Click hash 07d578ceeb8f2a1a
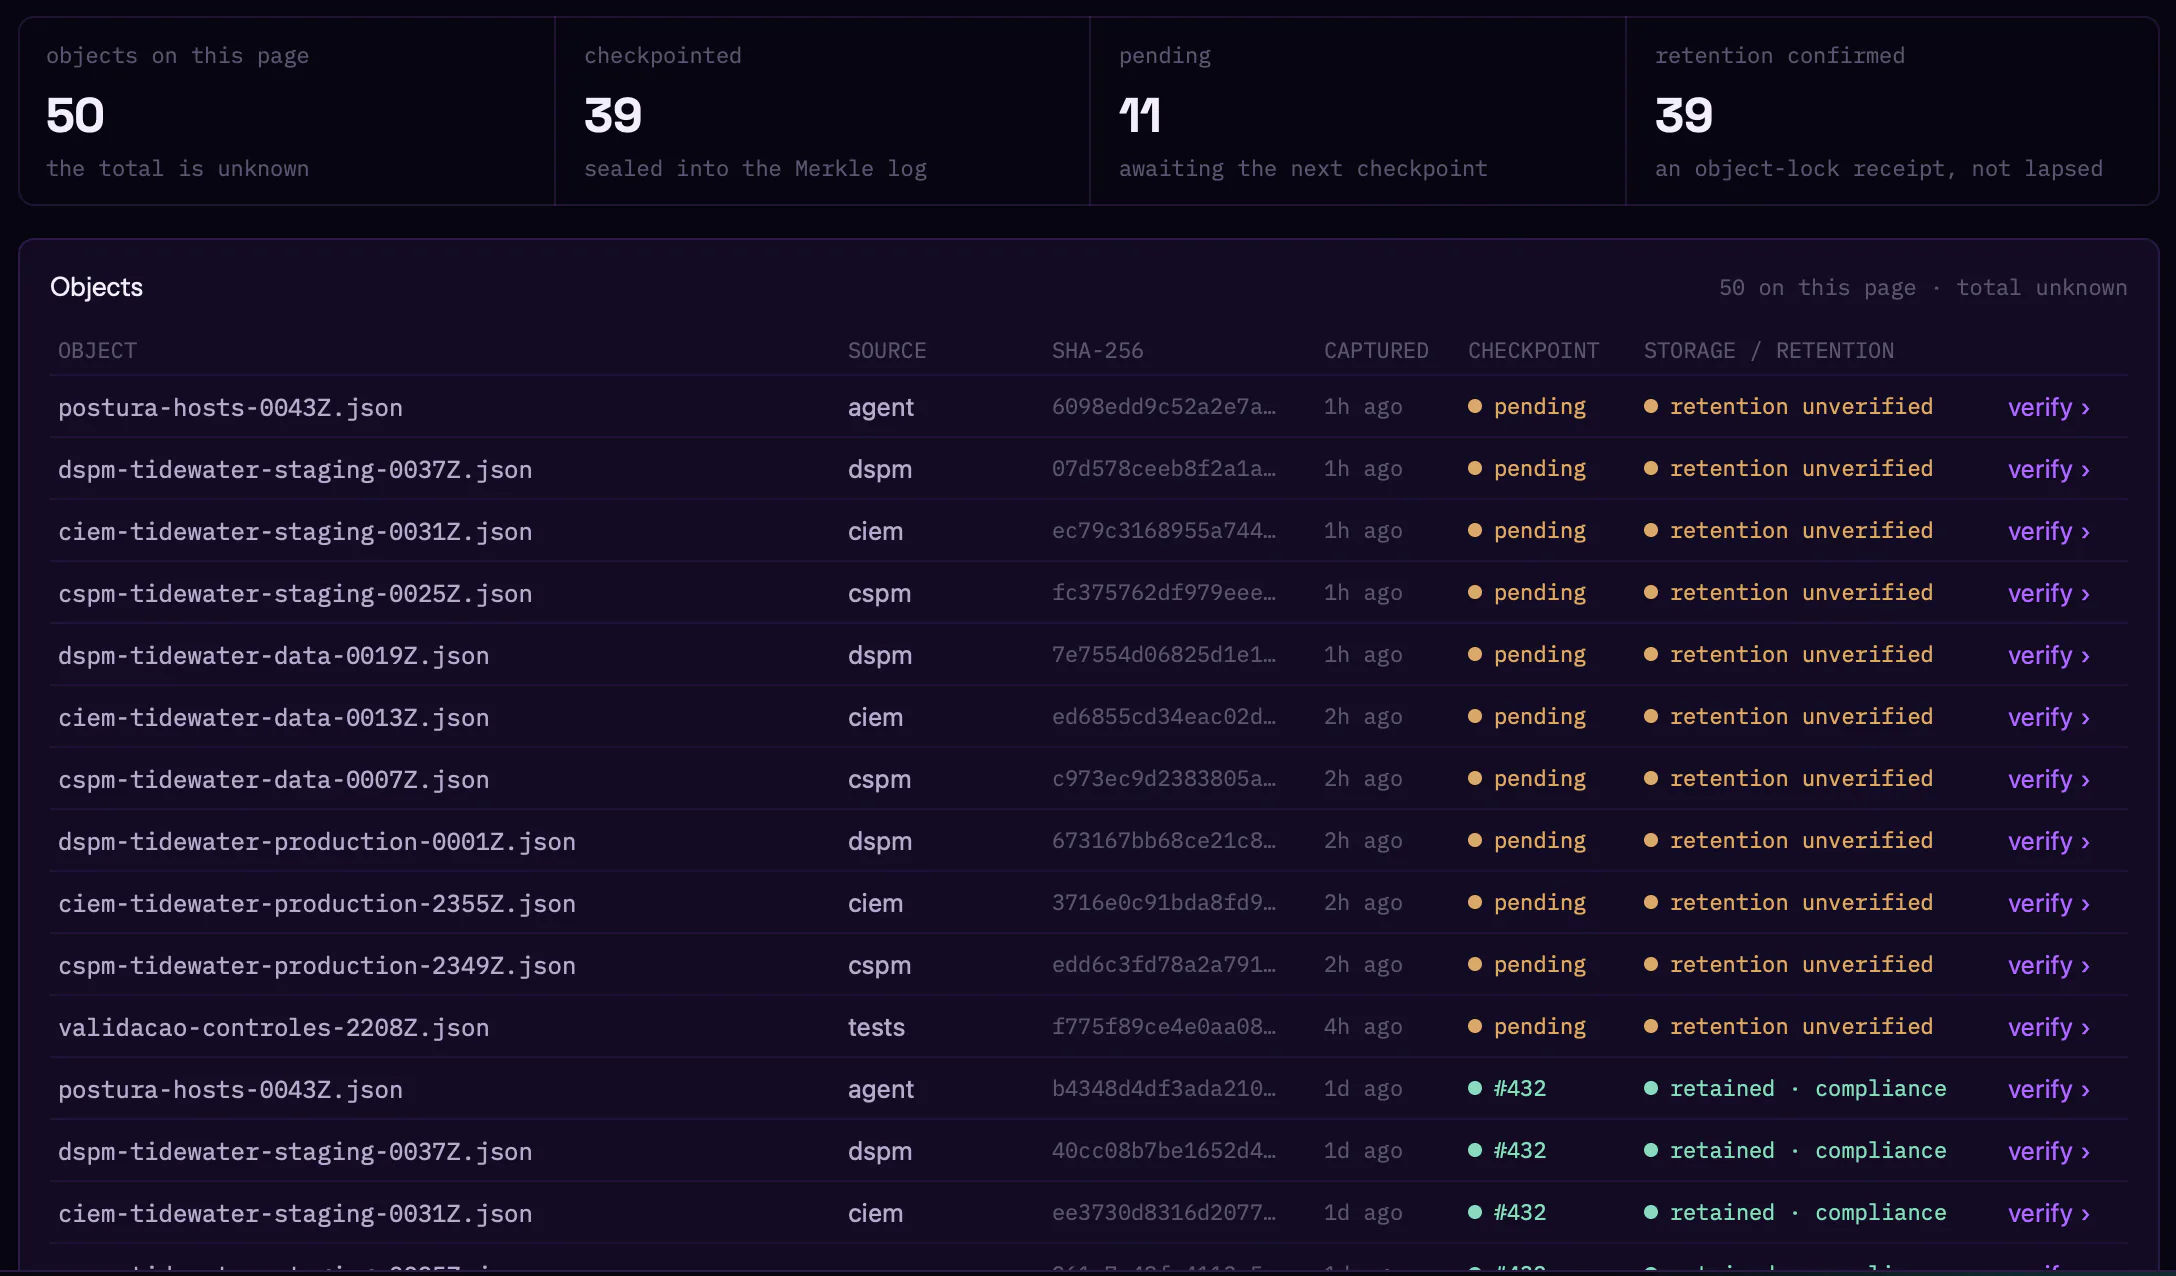 1164,469
